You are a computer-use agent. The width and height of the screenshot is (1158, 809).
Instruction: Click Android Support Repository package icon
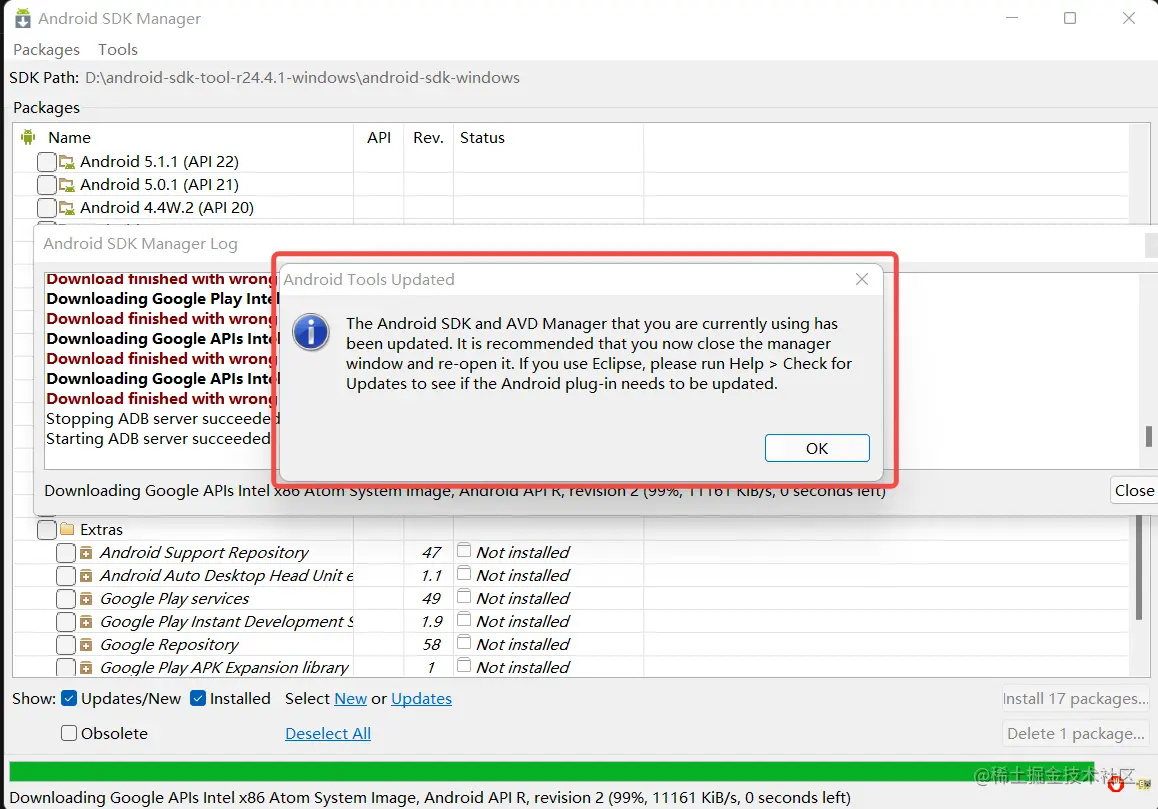pyautogui.click(x=86, y=553)
